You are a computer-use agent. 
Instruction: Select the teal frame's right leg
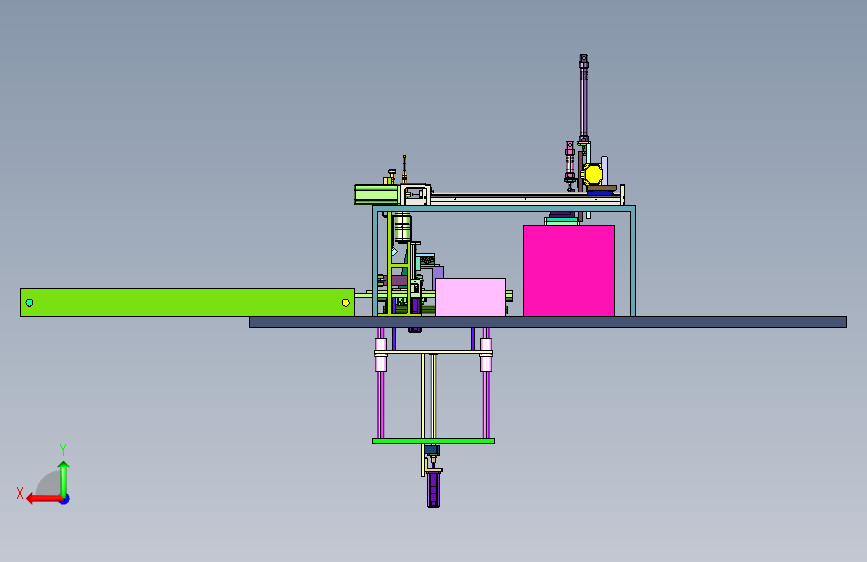(x=633, y=263)
